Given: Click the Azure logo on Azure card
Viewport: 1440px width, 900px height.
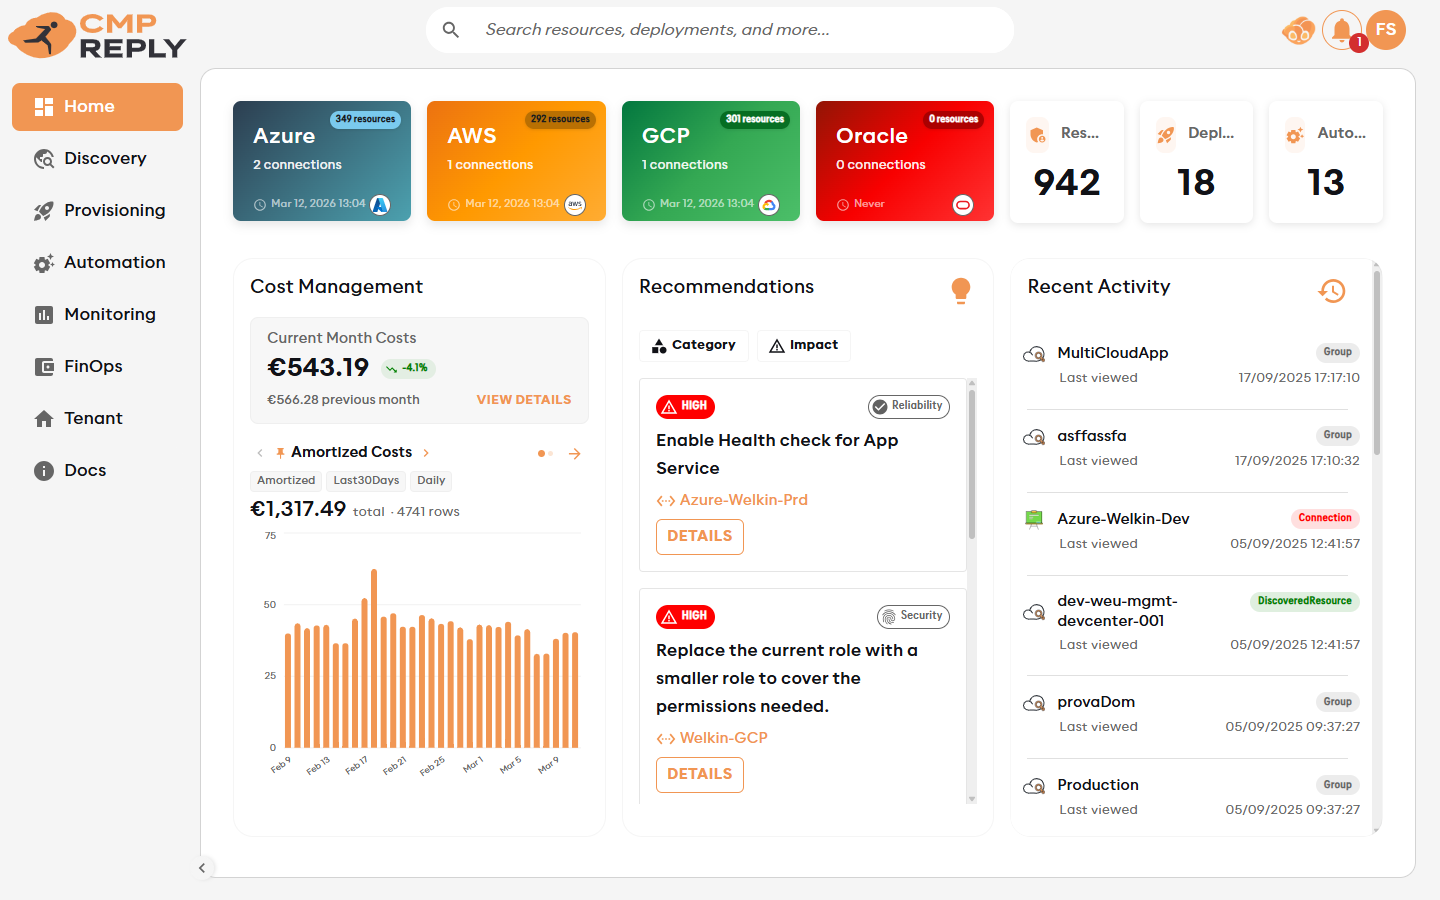Looking at the screenshot, I should point(380,205).
